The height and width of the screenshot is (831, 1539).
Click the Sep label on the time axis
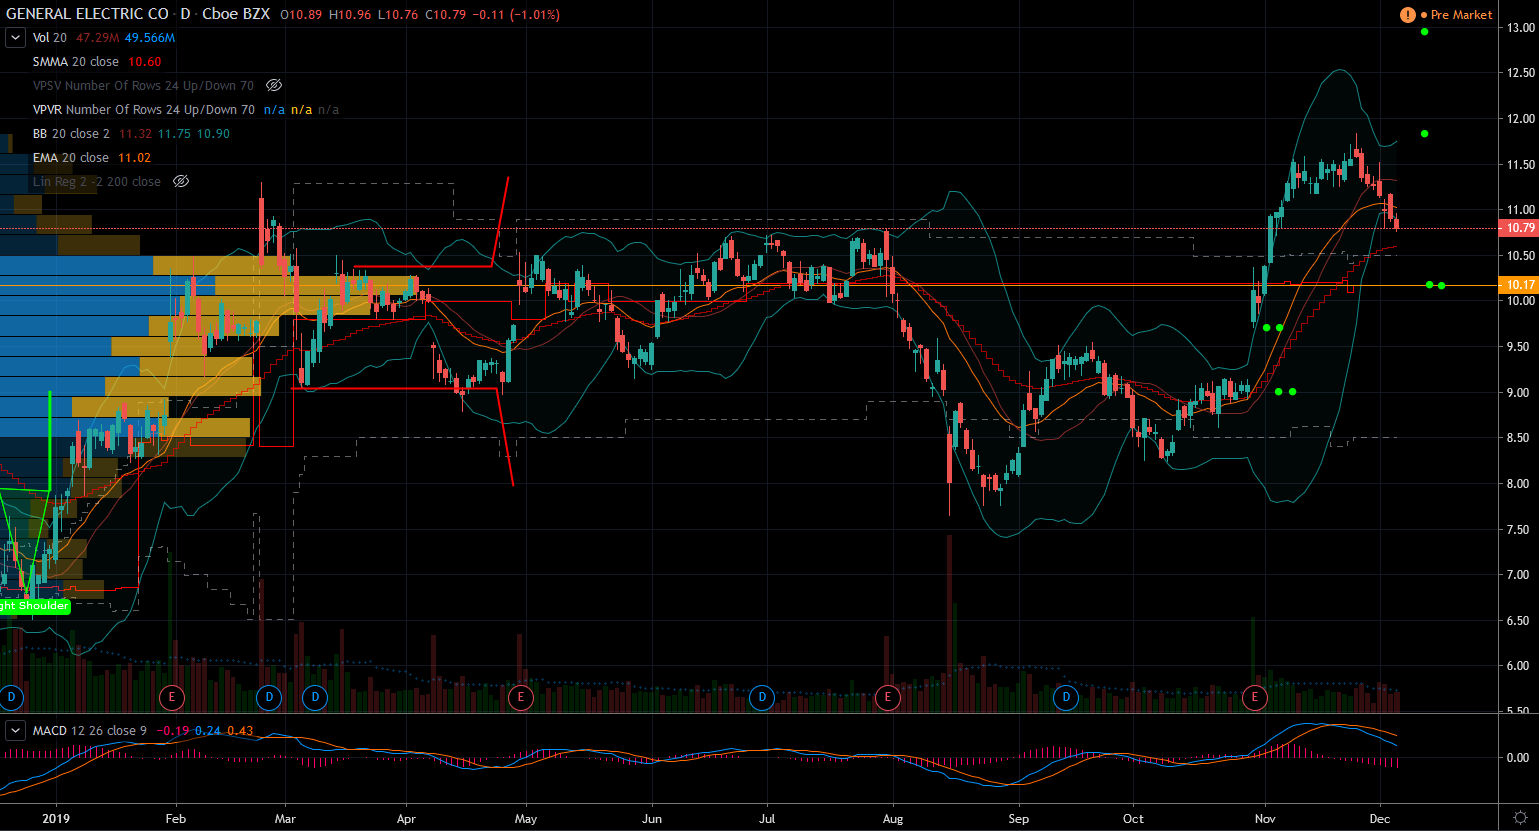tap(1019, 819)
